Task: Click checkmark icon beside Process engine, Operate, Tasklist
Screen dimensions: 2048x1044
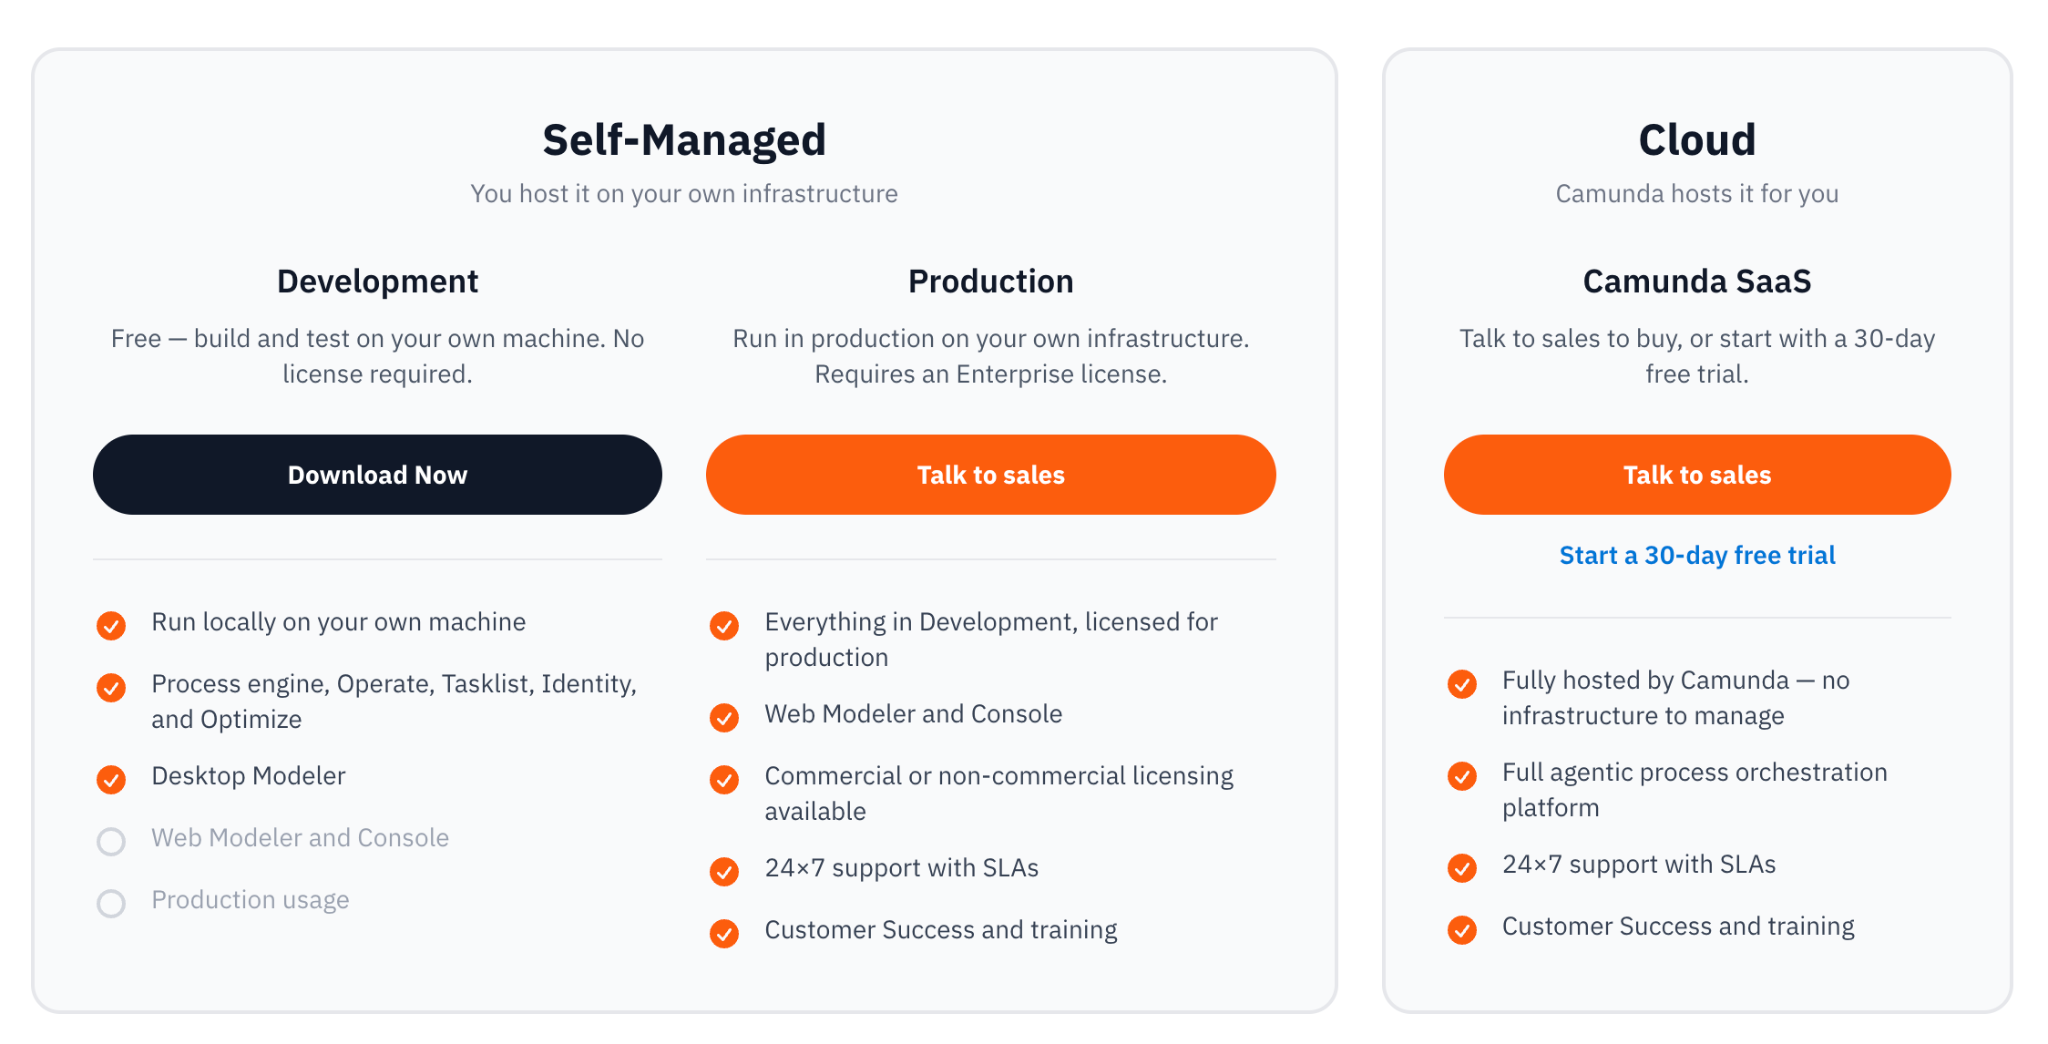Action: (111, 687)
